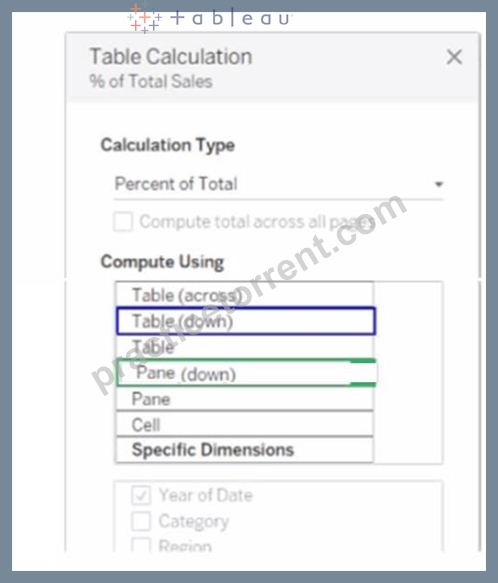Image resolution: width=498 pixels, height=583 pixels.
Task: Enable Compute total across all pages
Action: tap(123, 222)
